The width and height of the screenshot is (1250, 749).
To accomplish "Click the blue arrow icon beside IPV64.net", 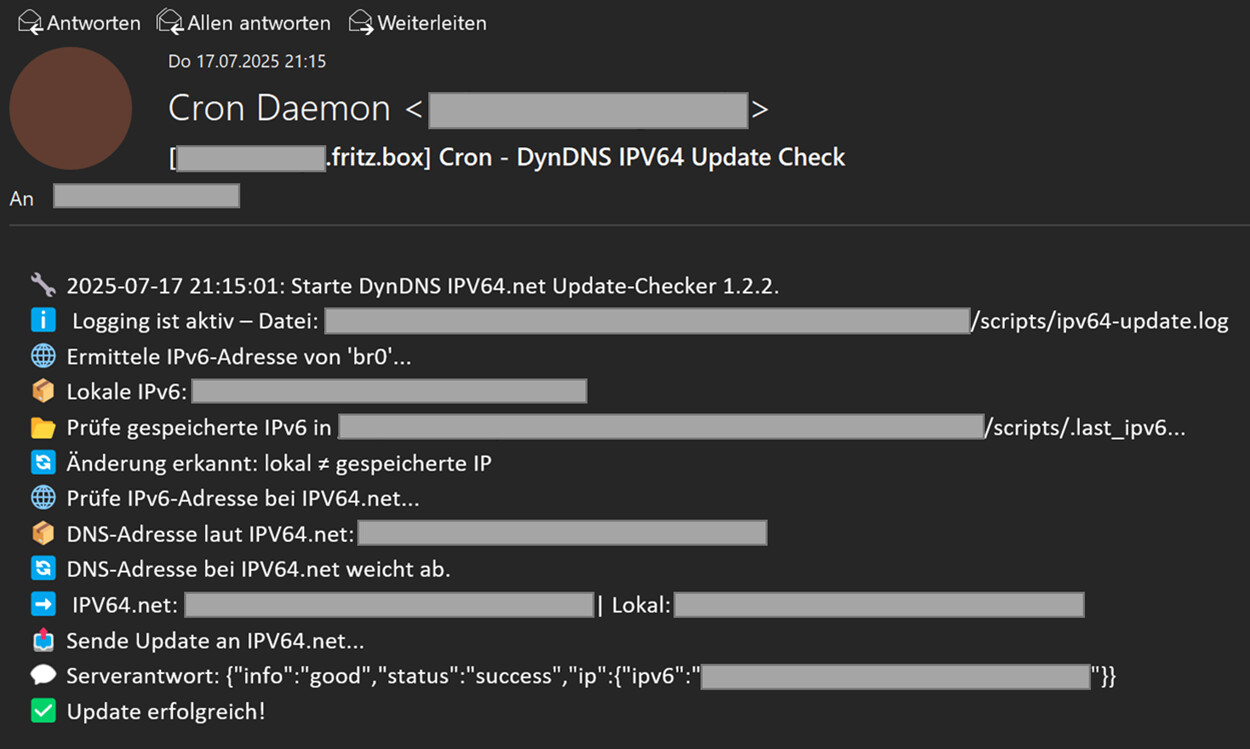I will point(43,605).
